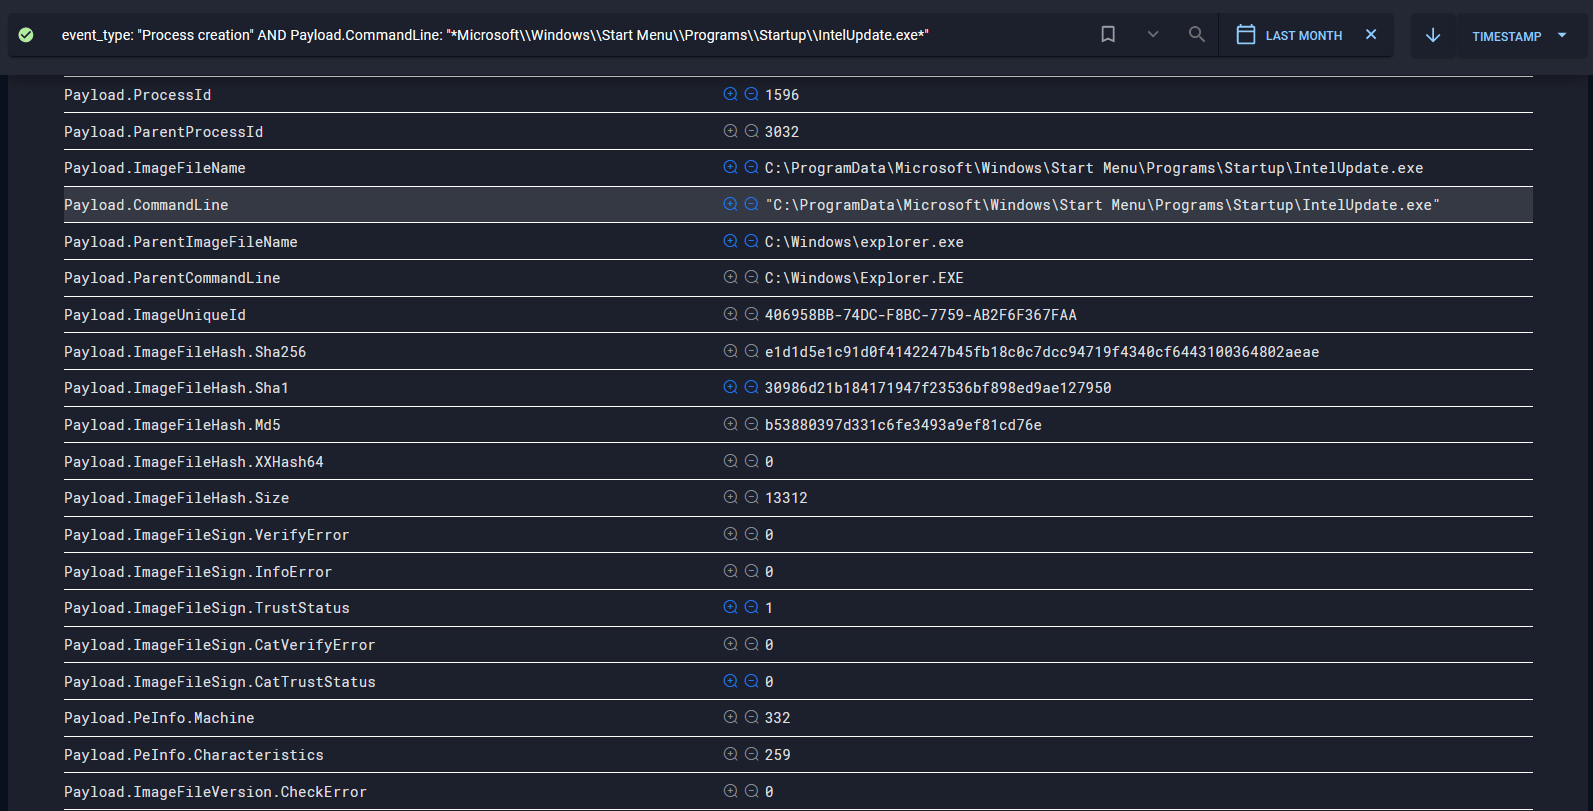This screenshot has height=811, width=1593.
Task: Click inside the query text input field
Action: 495,35
